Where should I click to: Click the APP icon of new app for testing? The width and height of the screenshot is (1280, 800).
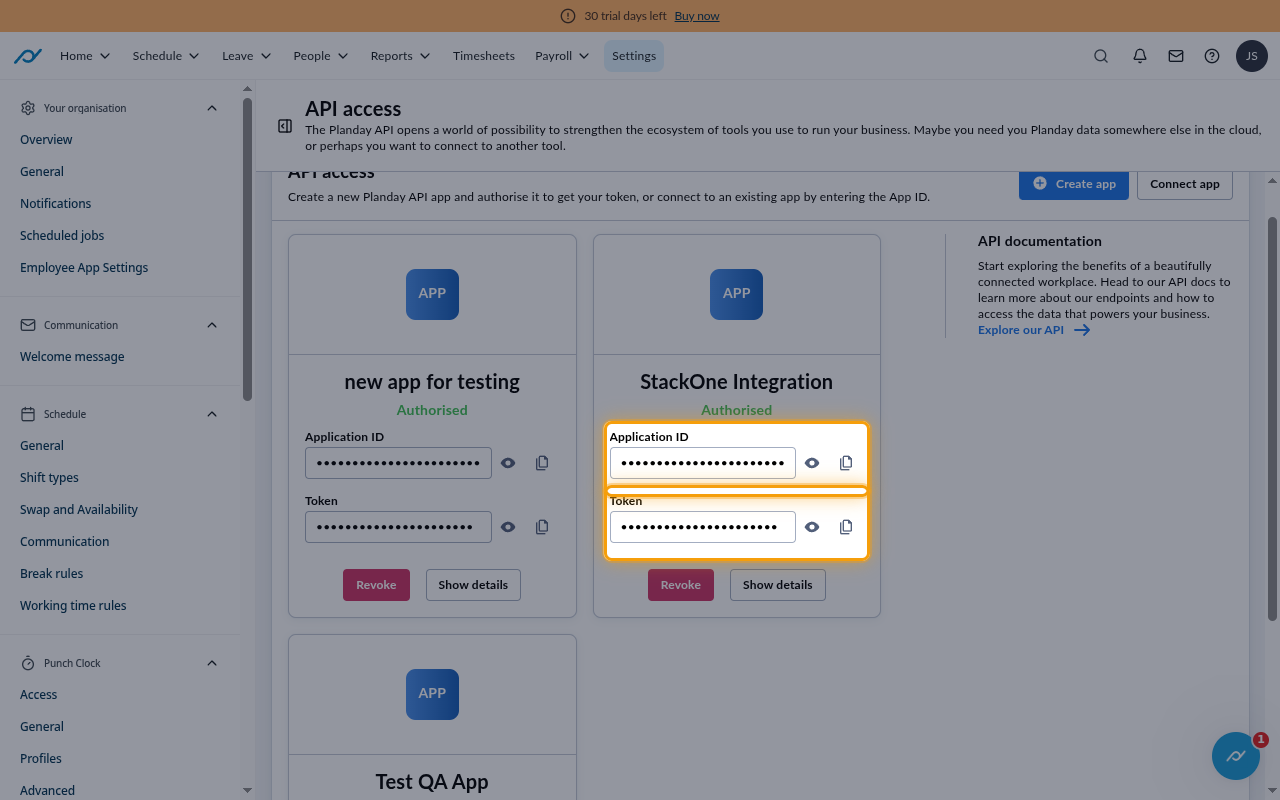(x=432, y=294)
